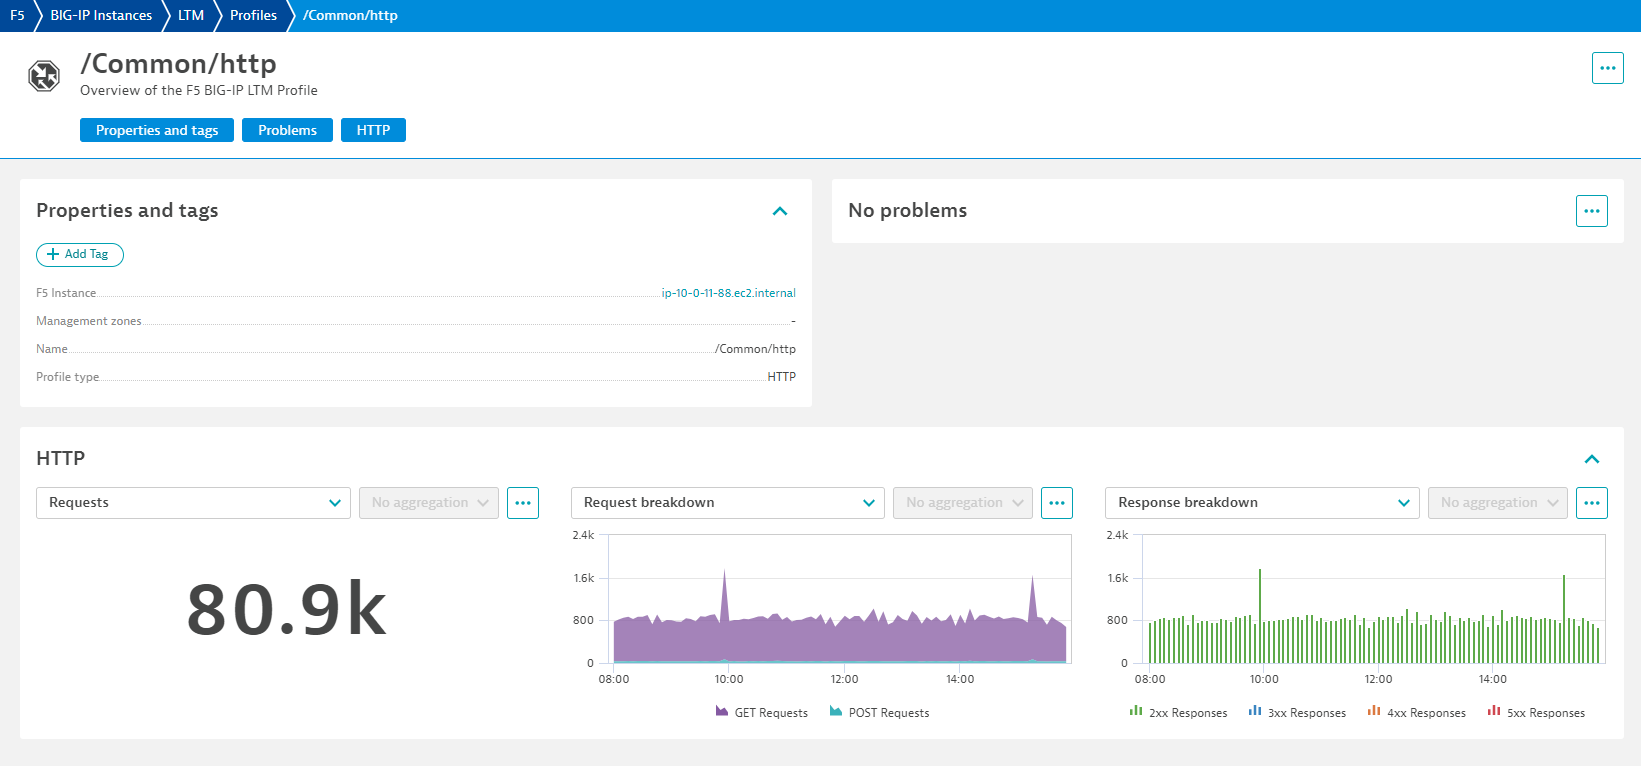Open more options for Requests chart
Screen dimensions: 1641x766
(523, 503)
